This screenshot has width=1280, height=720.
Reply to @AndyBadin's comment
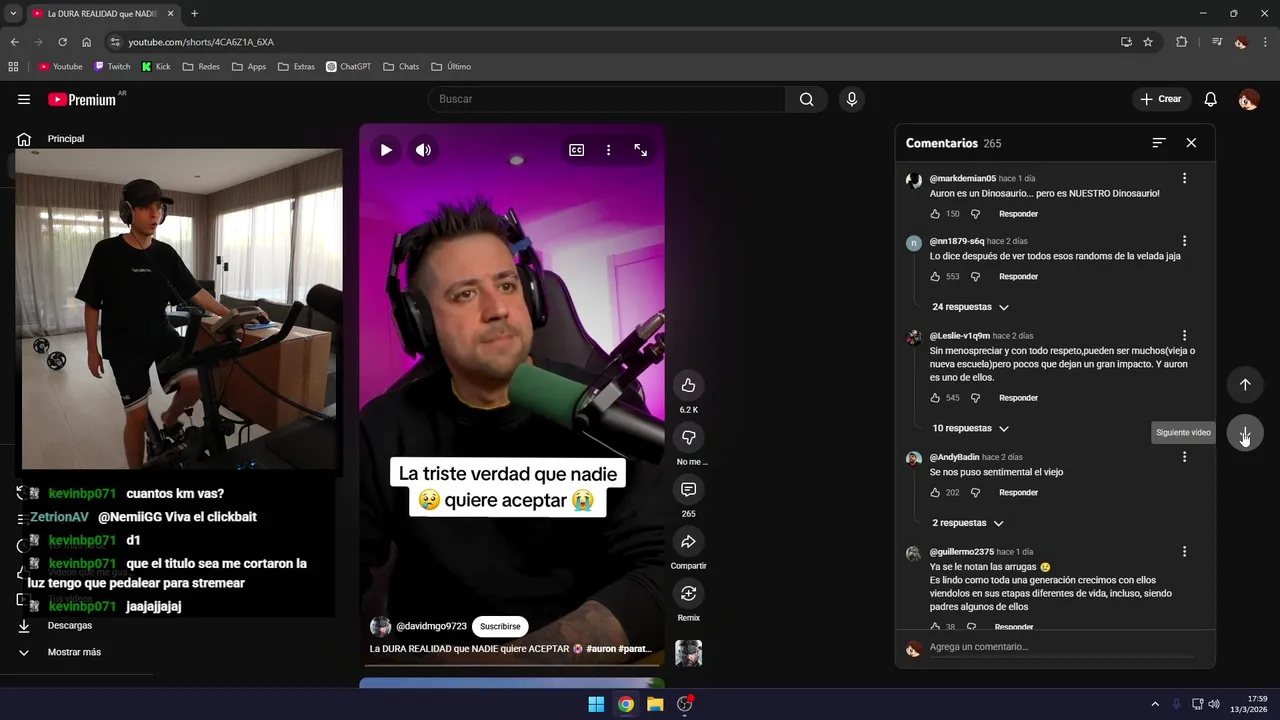tap(1018, 493)
